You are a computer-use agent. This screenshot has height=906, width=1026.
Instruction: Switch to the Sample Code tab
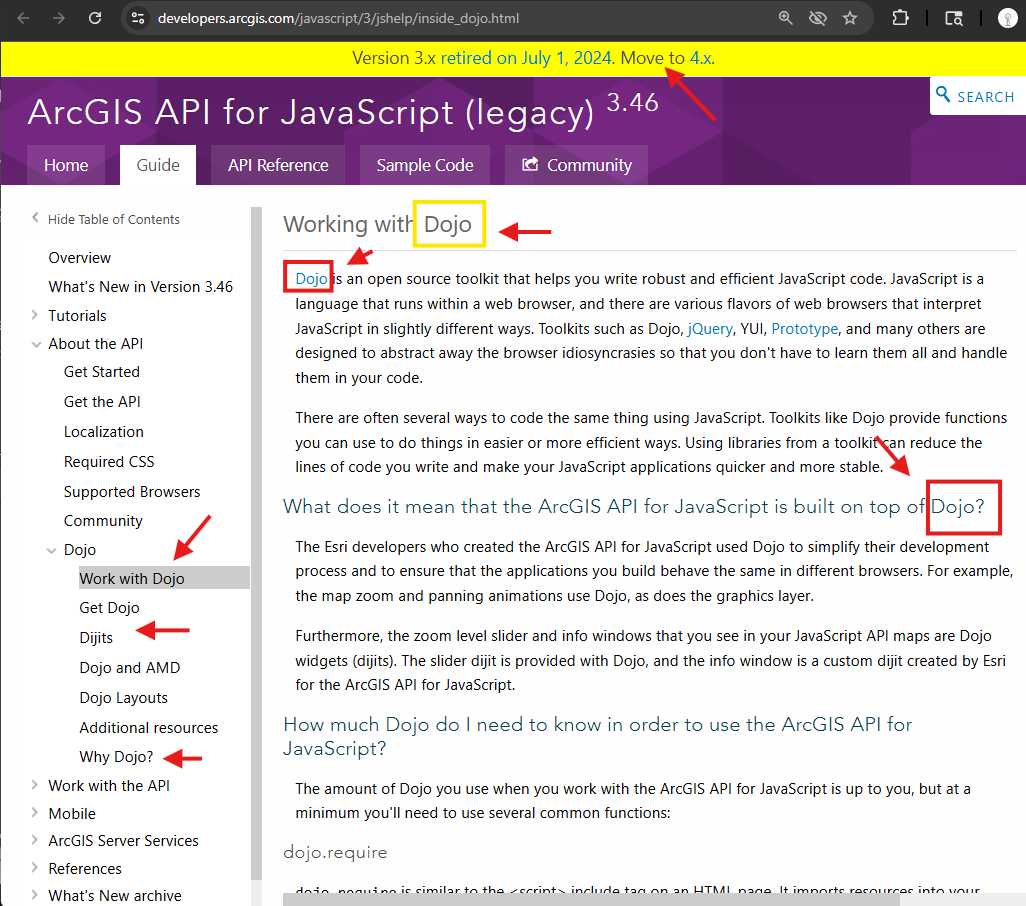point(425,165)
